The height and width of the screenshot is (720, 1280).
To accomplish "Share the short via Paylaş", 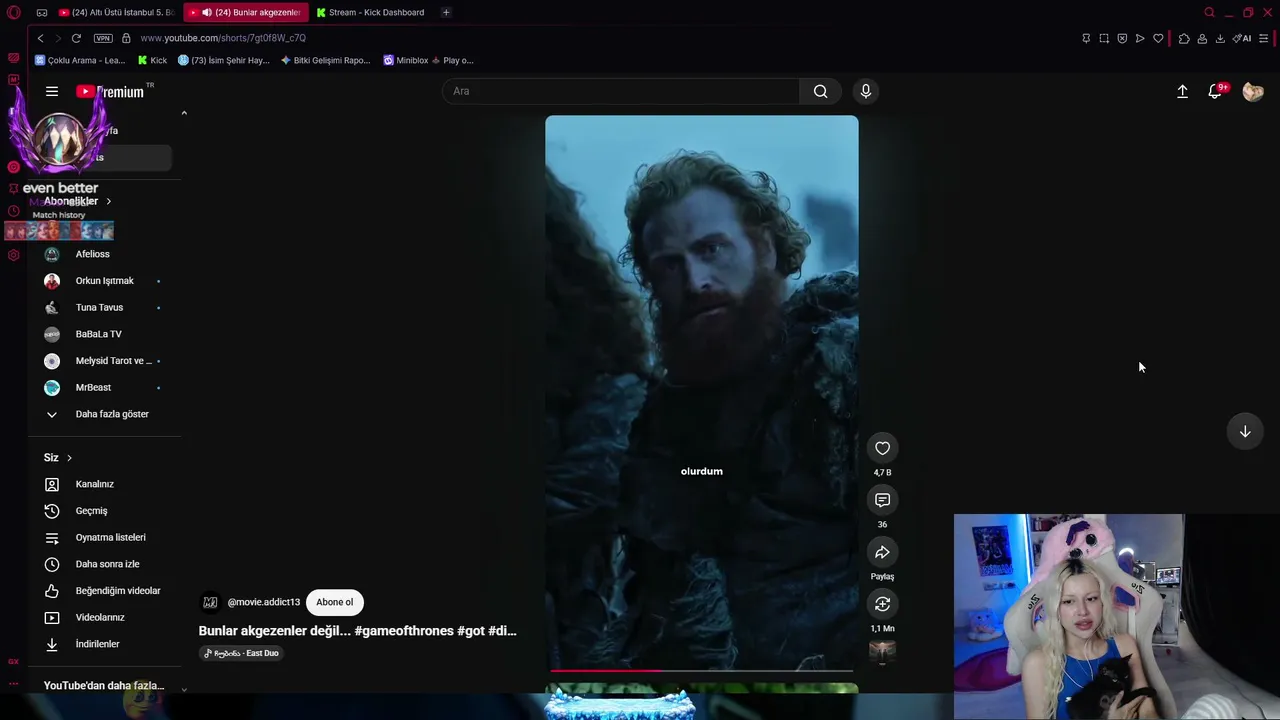I will coord(882,552).
